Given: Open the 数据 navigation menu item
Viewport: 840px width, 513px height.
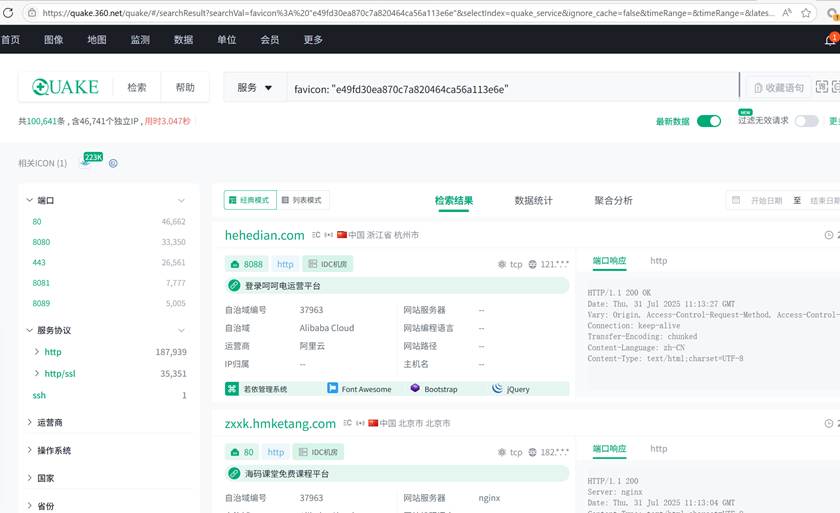Looking at the screenshot, I should tap(183, 40).
